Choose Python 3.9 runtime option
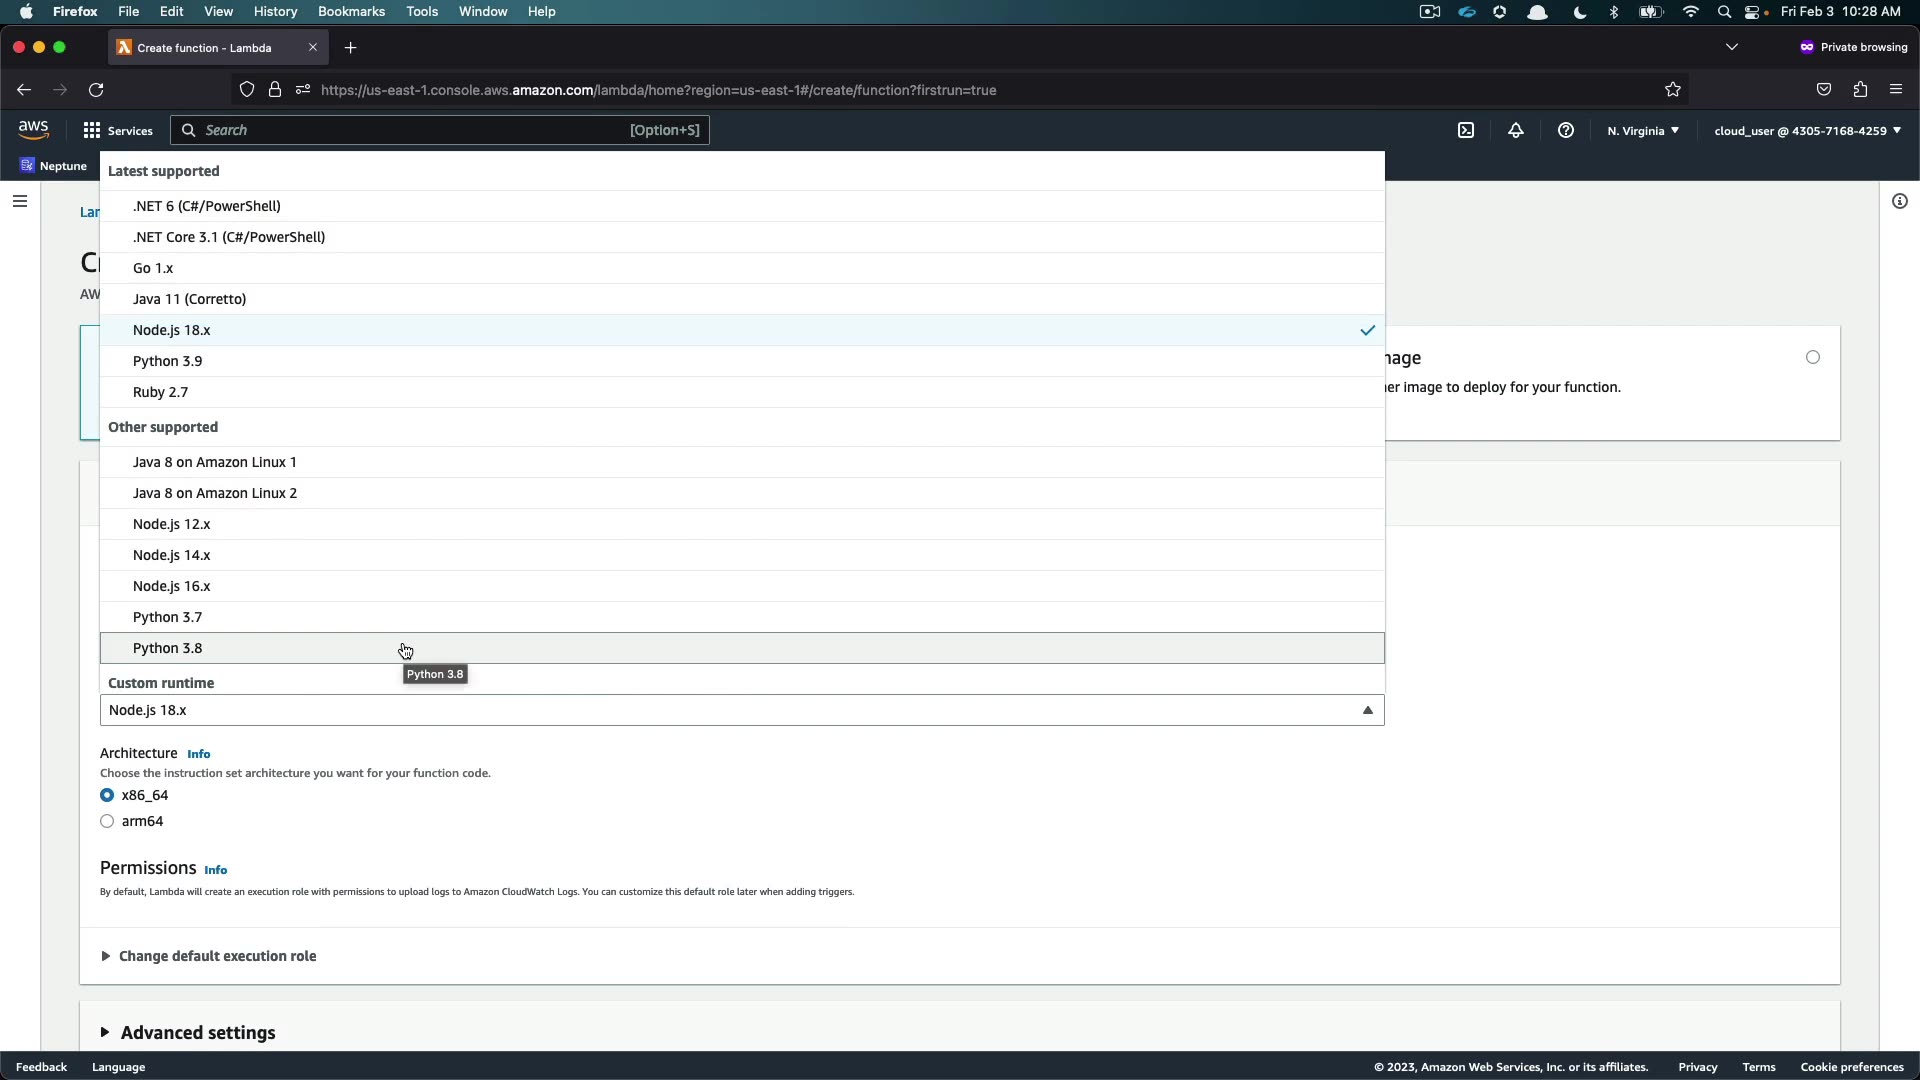 (168, 361)
